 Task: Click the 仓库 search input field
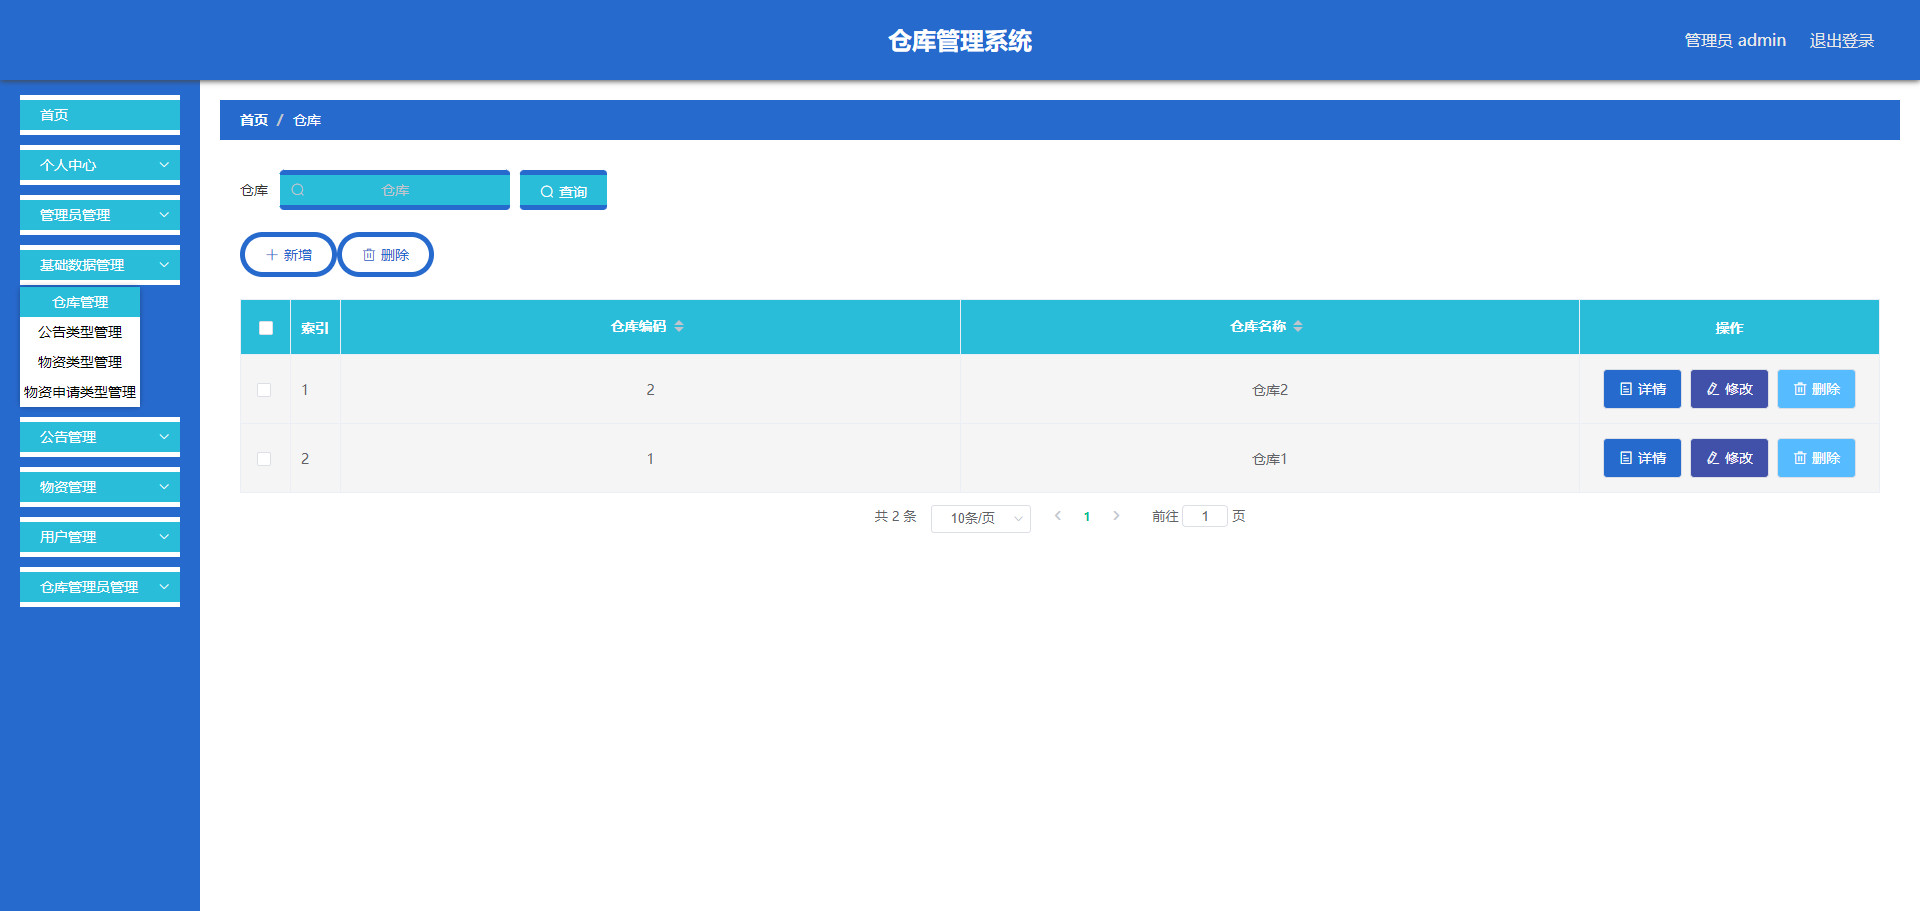click(x=395, y=190)
